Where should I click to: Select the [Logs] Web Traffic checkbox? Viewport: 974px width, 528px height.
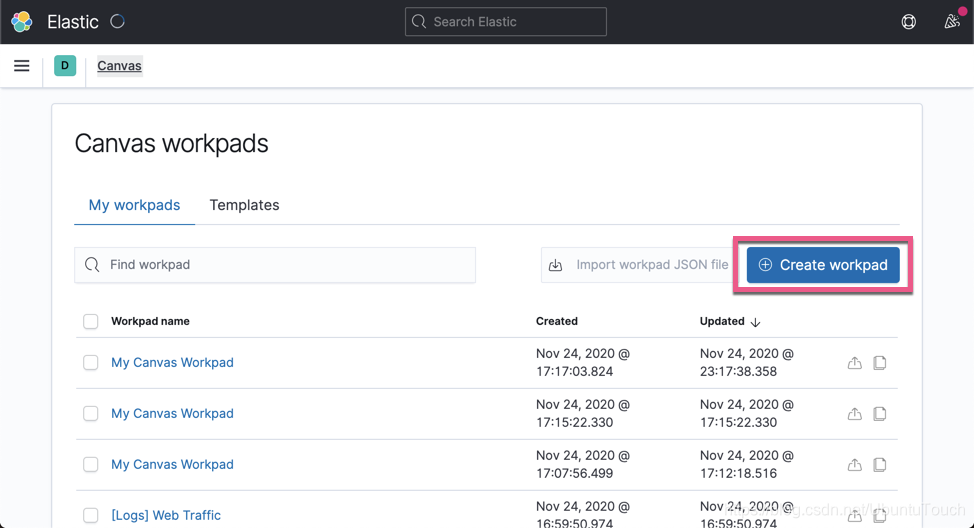click(91, 515)
